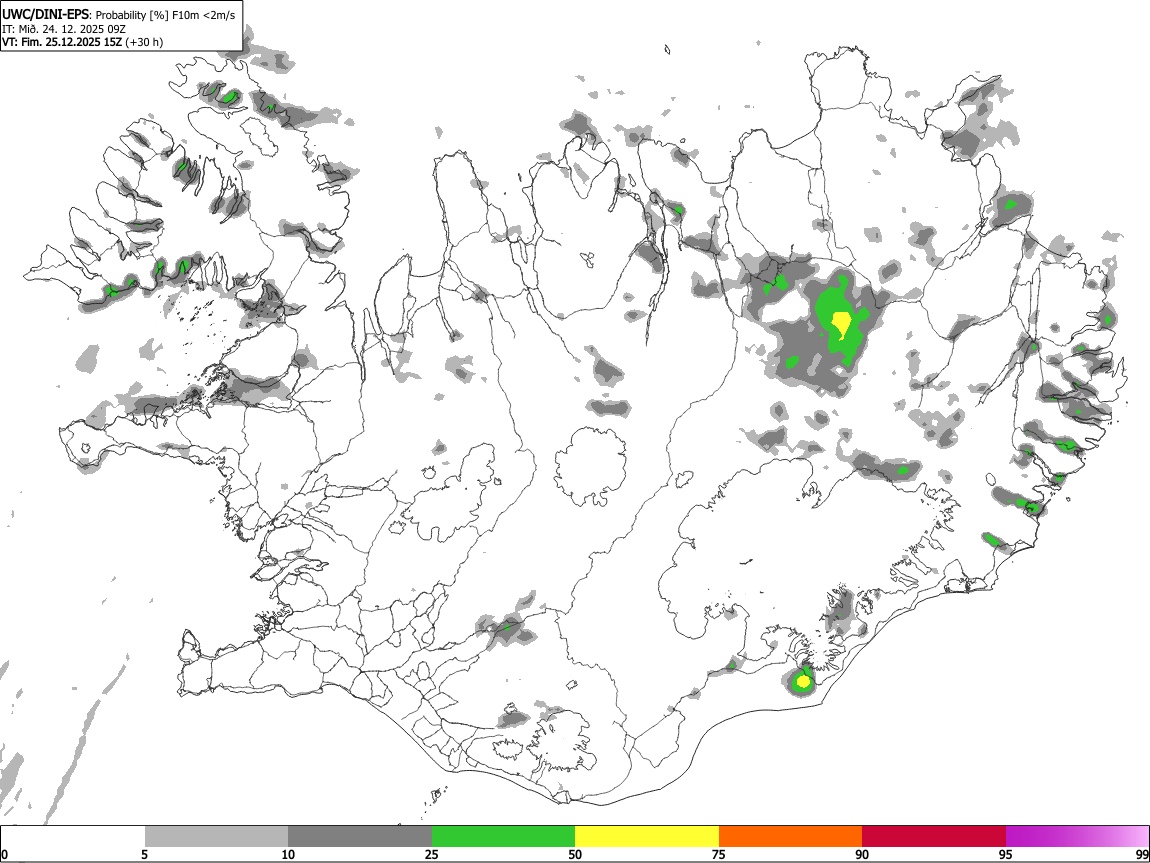Click the green 25-50% legend swatch
The image size is (1150, 863).
[503, 837]
